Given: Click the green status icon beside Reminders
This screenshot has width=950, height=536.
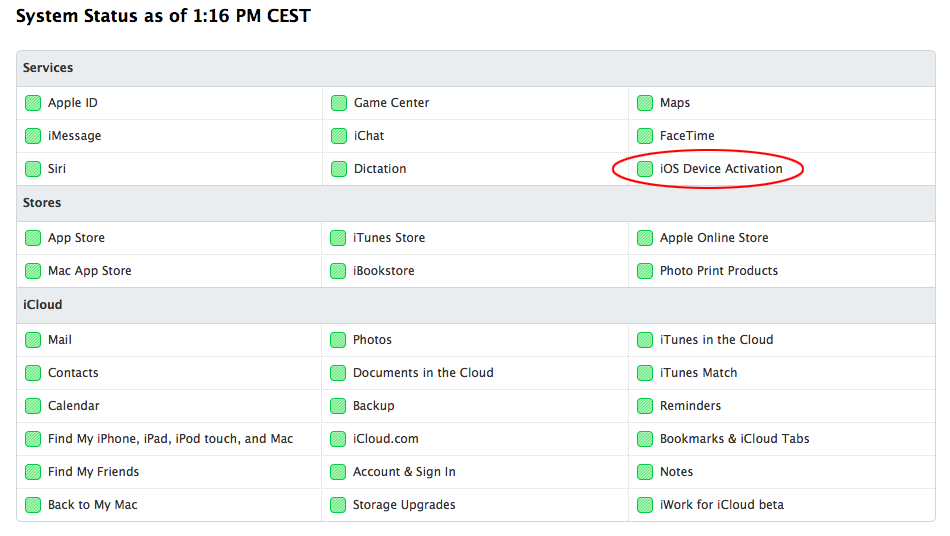Looking at the screenshot, I should pyautogui.click(x=645, y=406).
